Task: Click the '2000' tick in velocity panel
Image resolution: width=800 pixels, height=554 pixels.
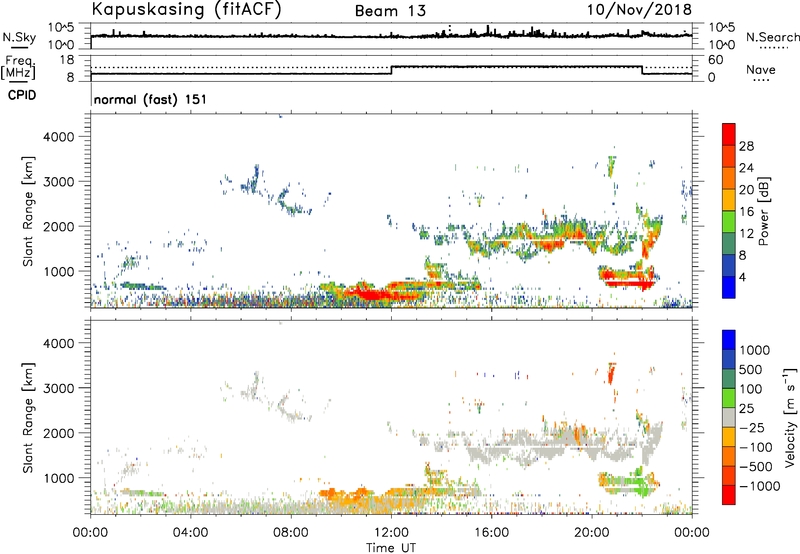Action: 58,433
